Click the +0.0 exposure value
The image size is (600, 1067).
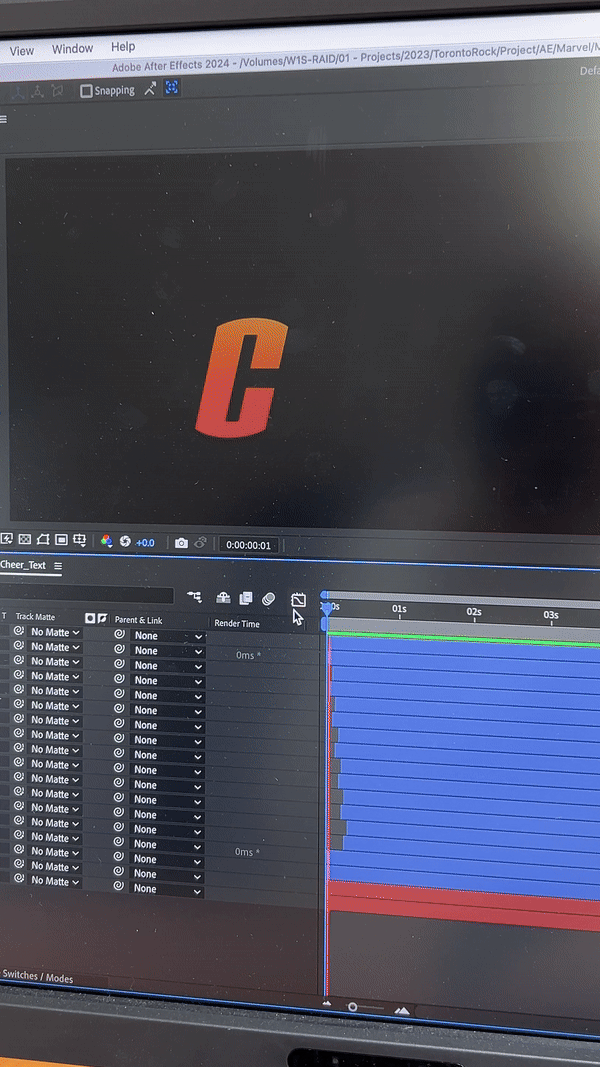(145, 543)
